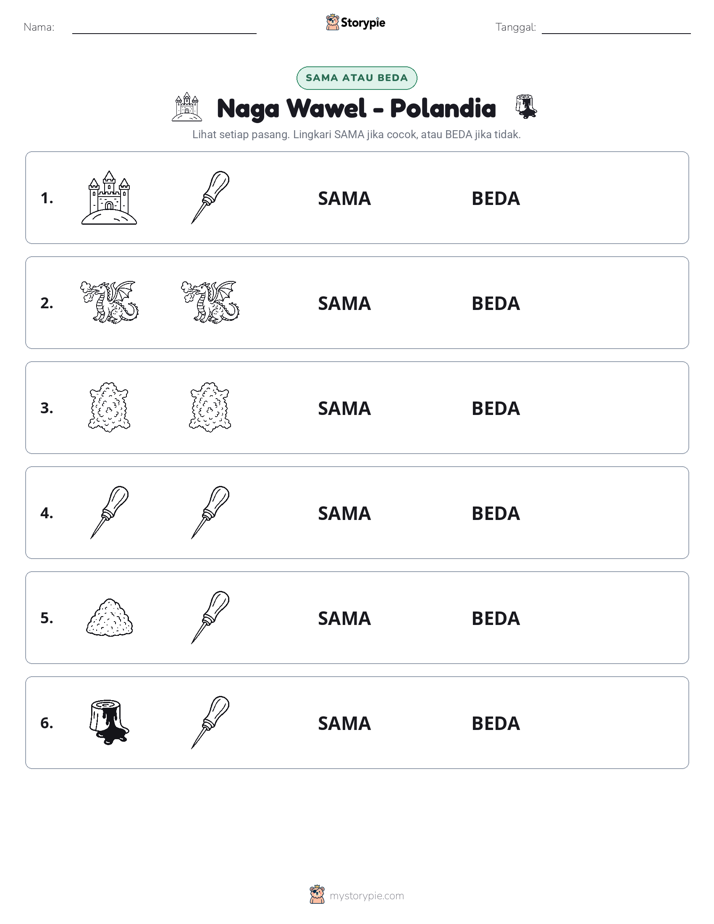
Task: Open the mystorypie.com footer link
Action: 366,896
